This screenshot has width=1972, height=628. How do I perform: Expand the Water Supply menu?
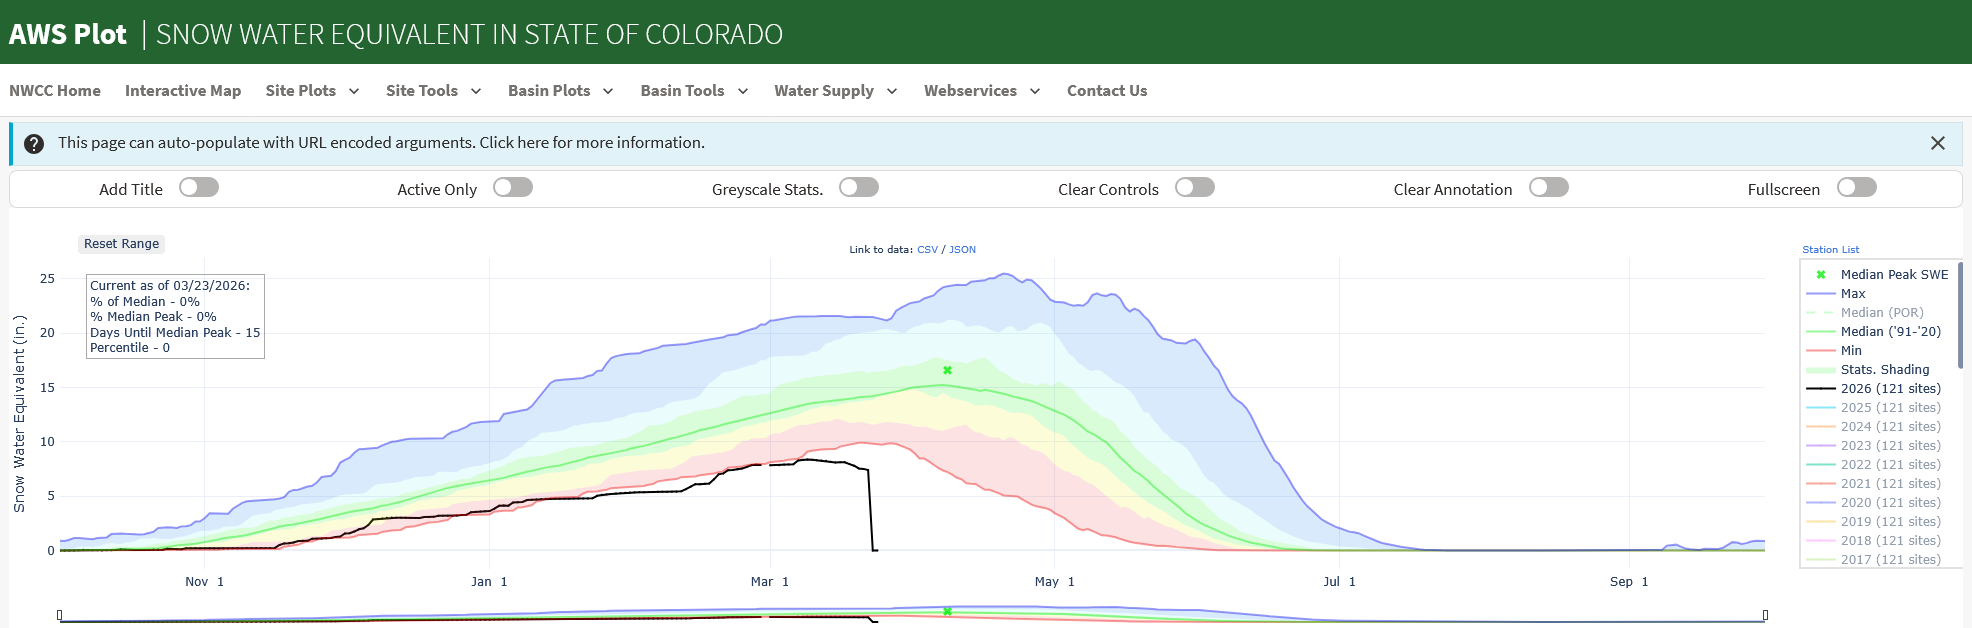835,91
